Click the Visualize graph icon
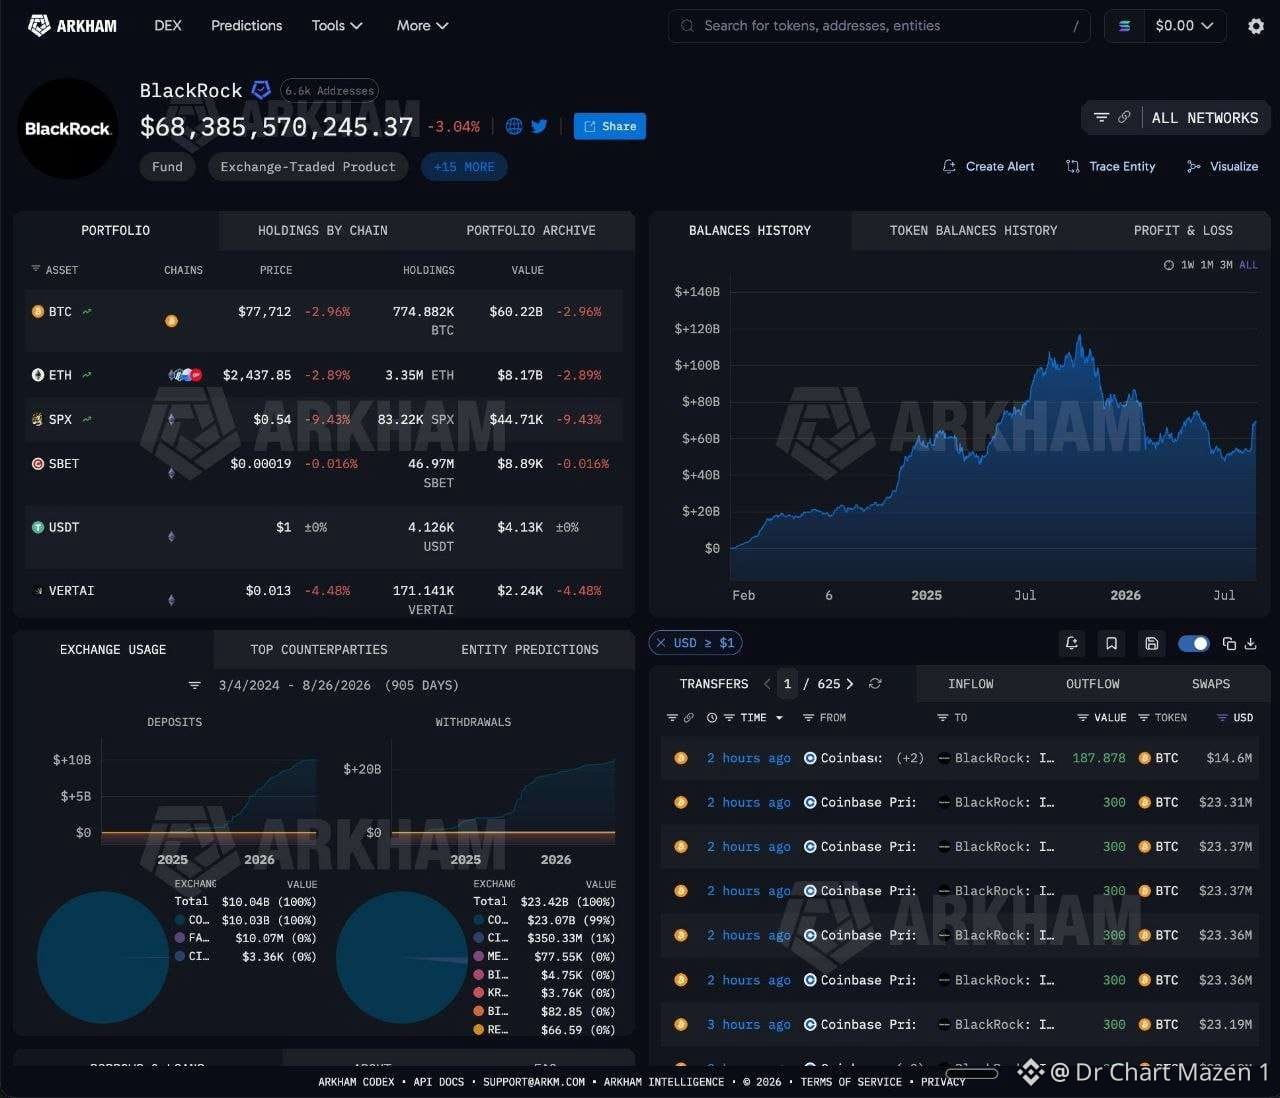Viewport: 1280px width, 1098px height. pos(1193,167)
